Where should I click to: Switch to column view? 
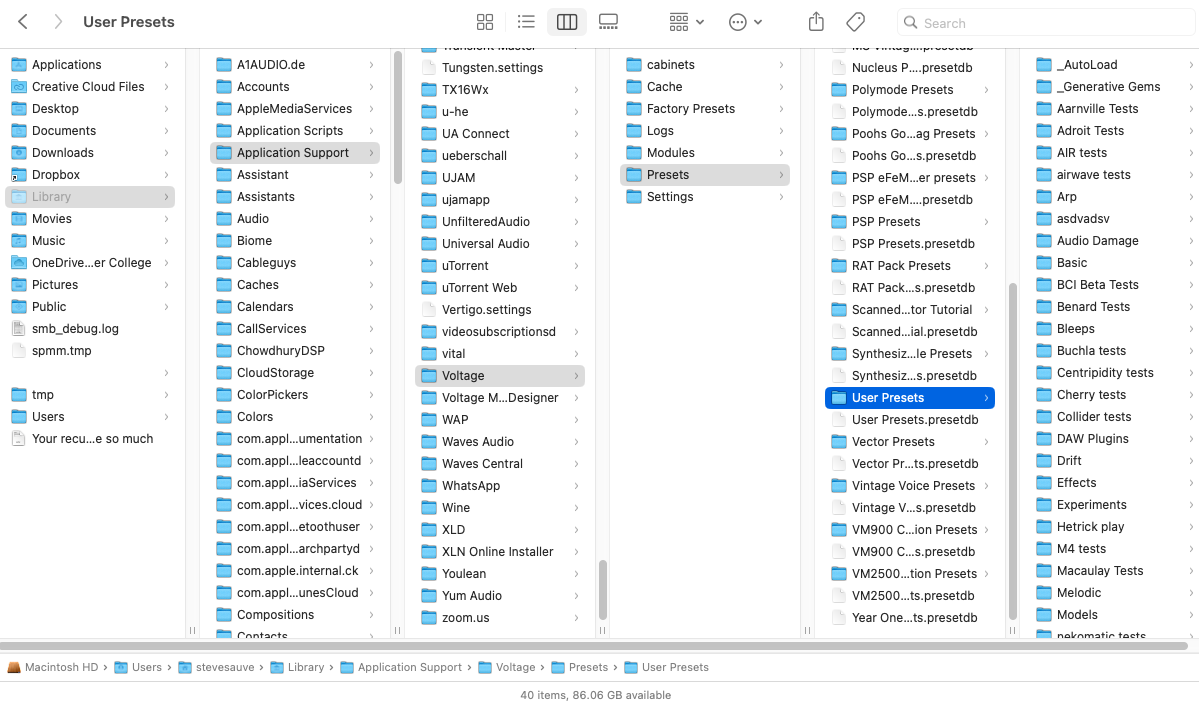tap(567, 22)
